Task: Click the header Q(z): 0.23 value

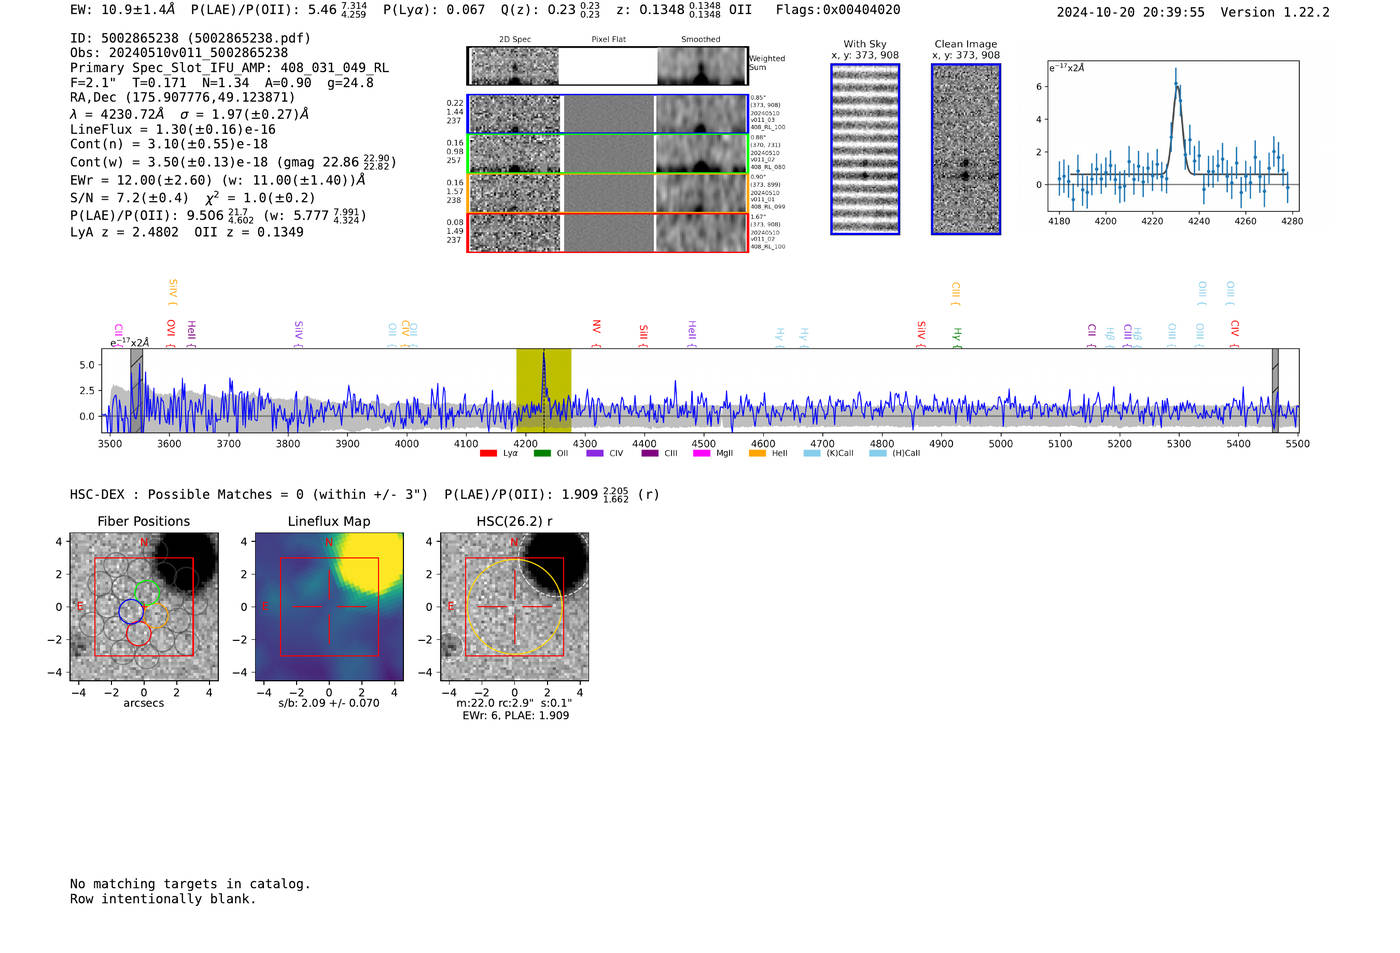Action: (x=551, y=10)
